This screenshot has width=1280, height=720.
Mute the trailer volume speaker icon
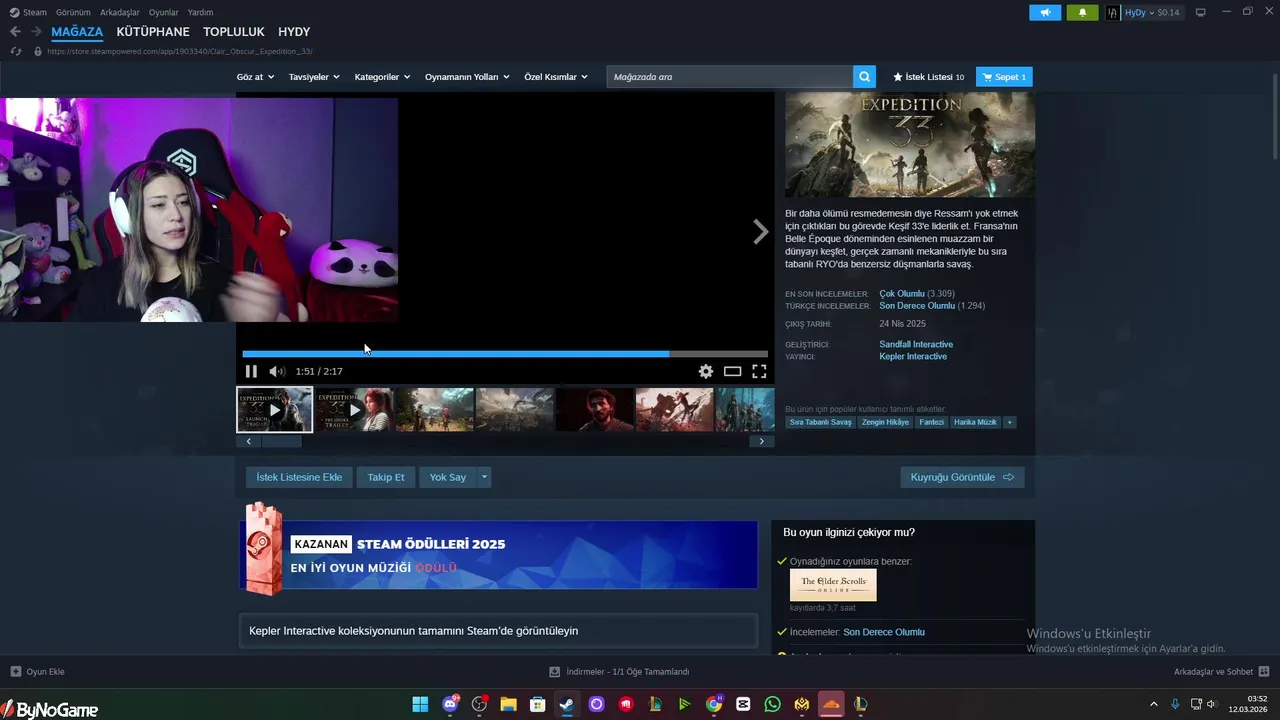pos(277,371)
